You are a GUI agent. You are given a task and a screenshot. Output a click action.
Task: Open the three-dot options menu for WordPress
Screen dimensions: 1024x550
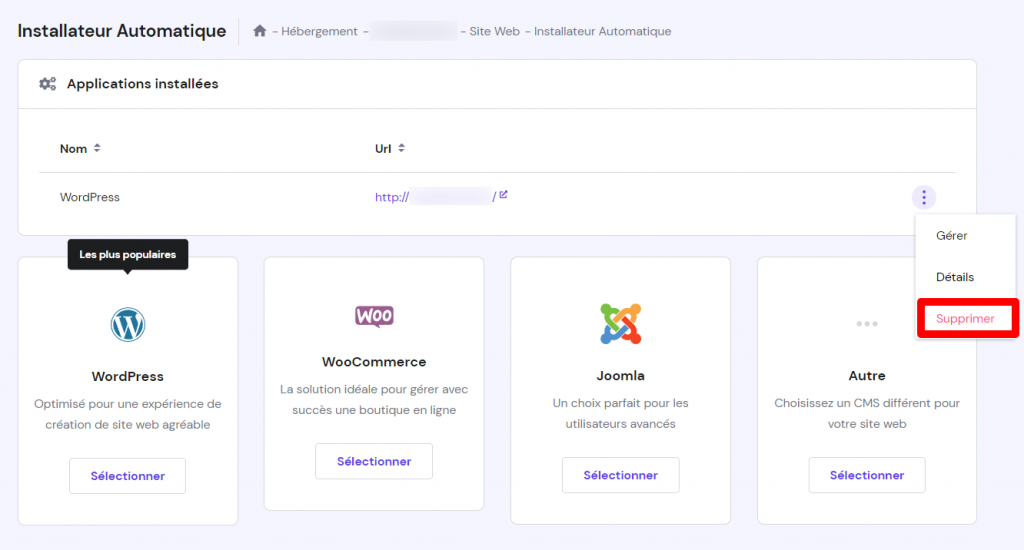(x=924, y=198)
